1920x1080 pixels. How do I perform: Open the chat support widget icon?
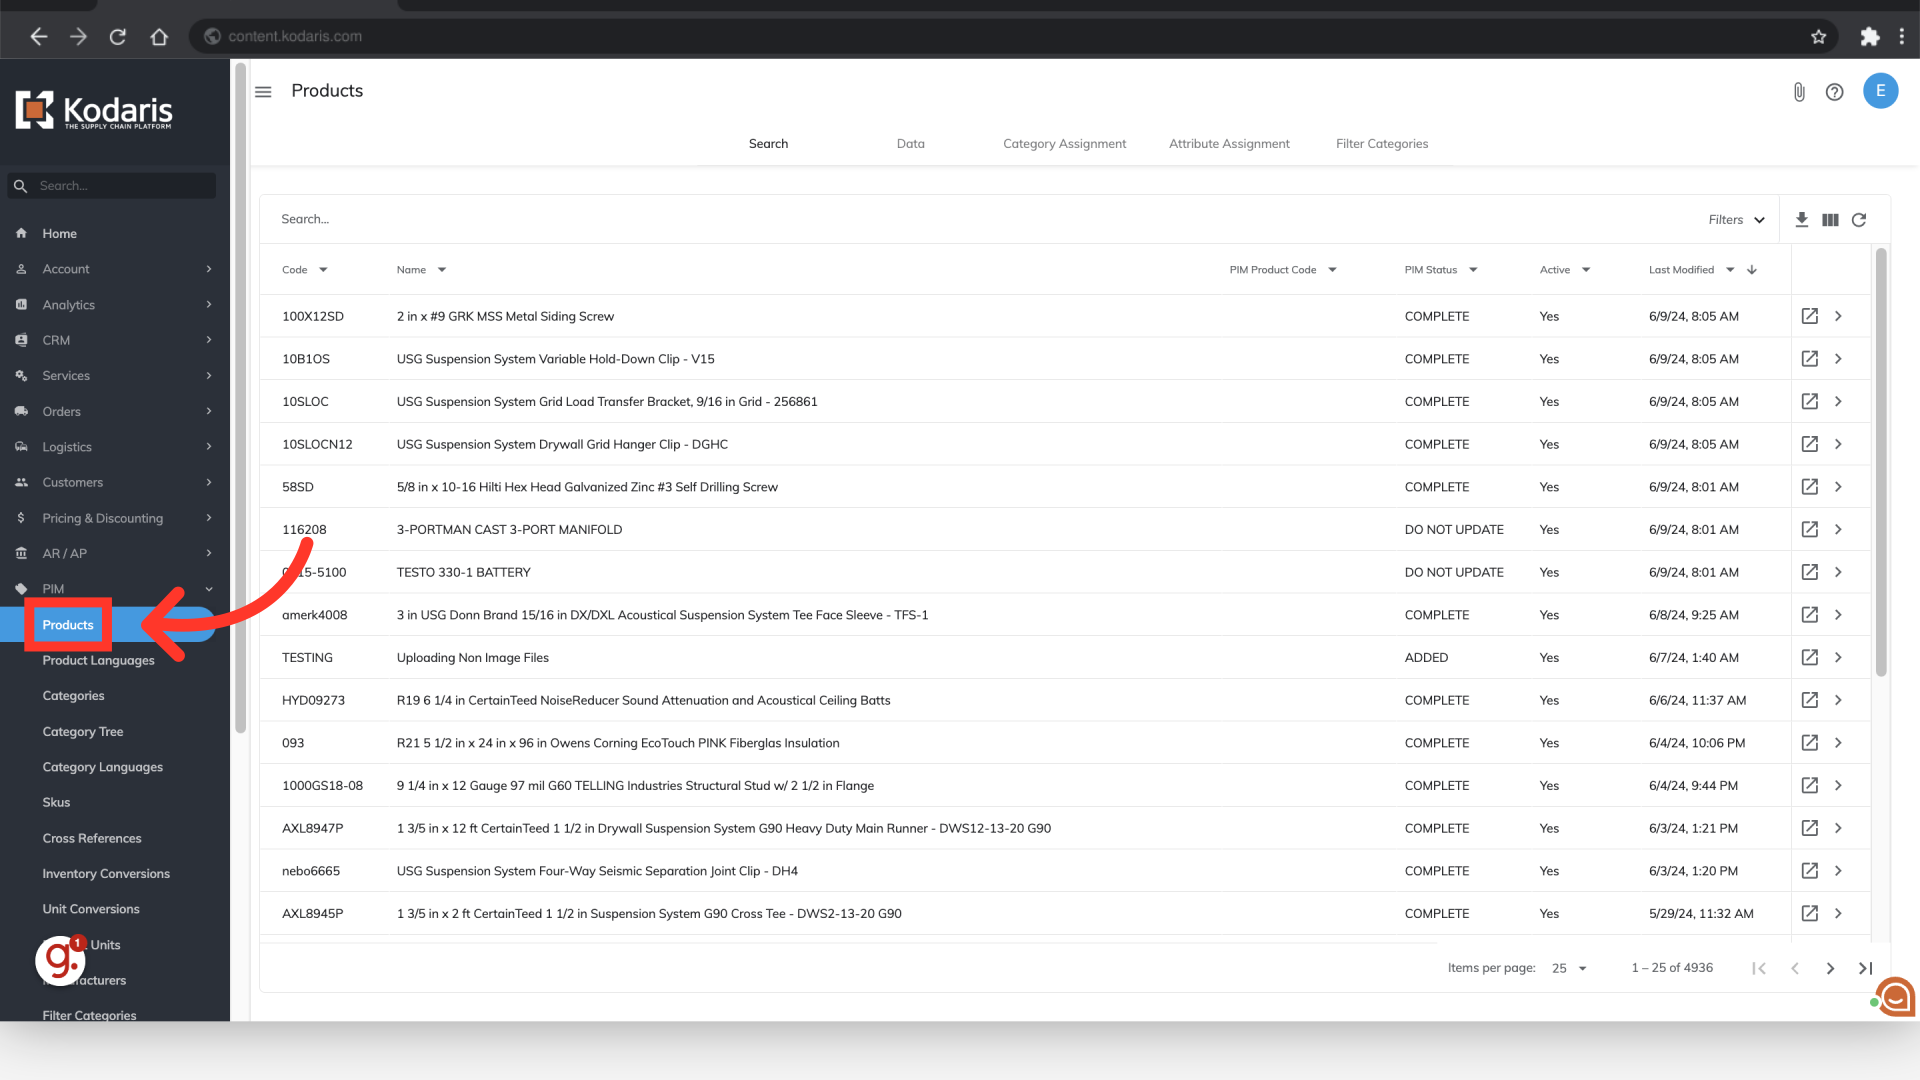1896,996
